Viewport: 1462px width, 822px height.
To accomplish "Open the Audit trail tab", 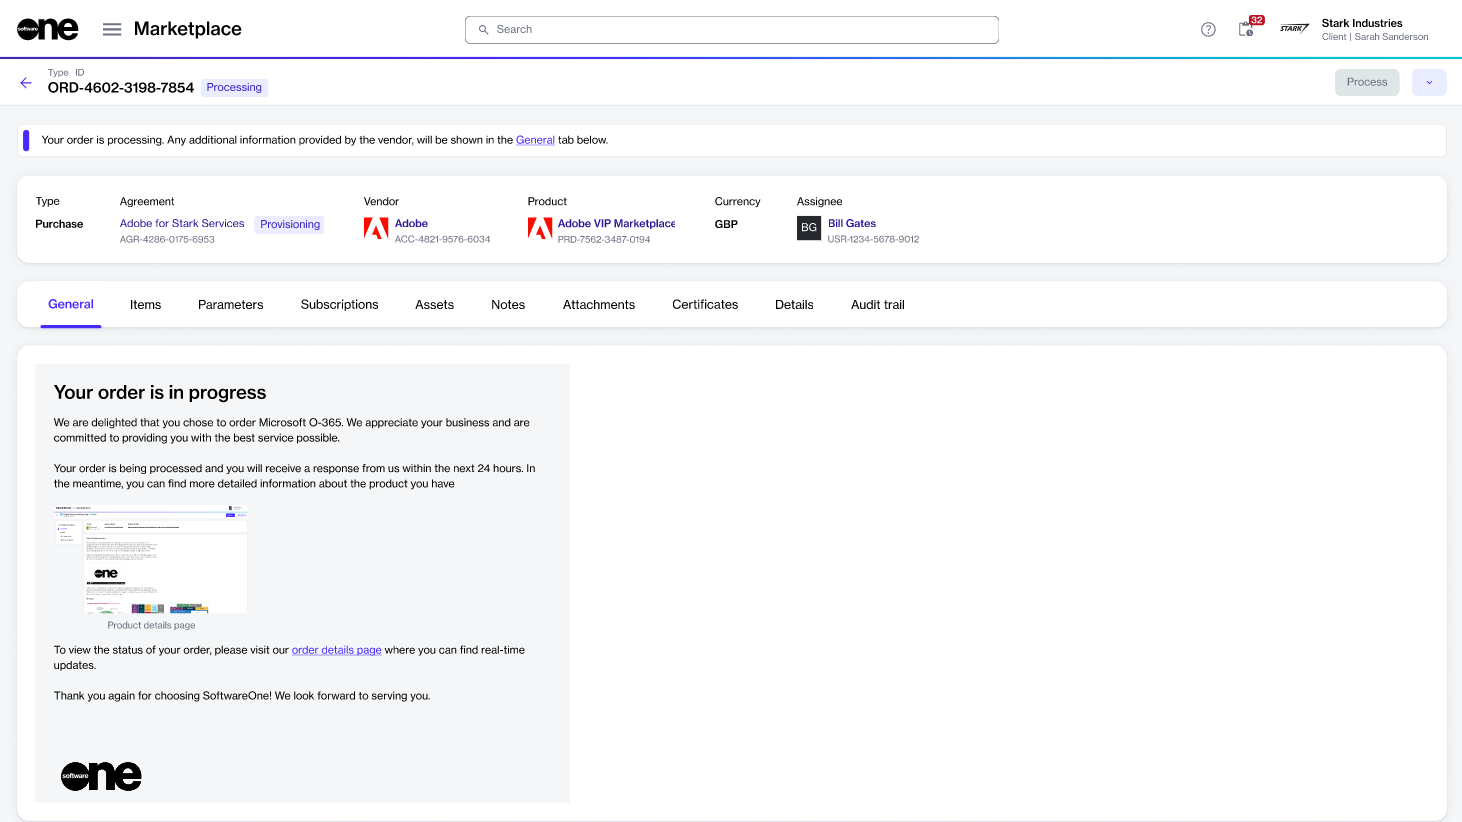I will coord(877,305).
